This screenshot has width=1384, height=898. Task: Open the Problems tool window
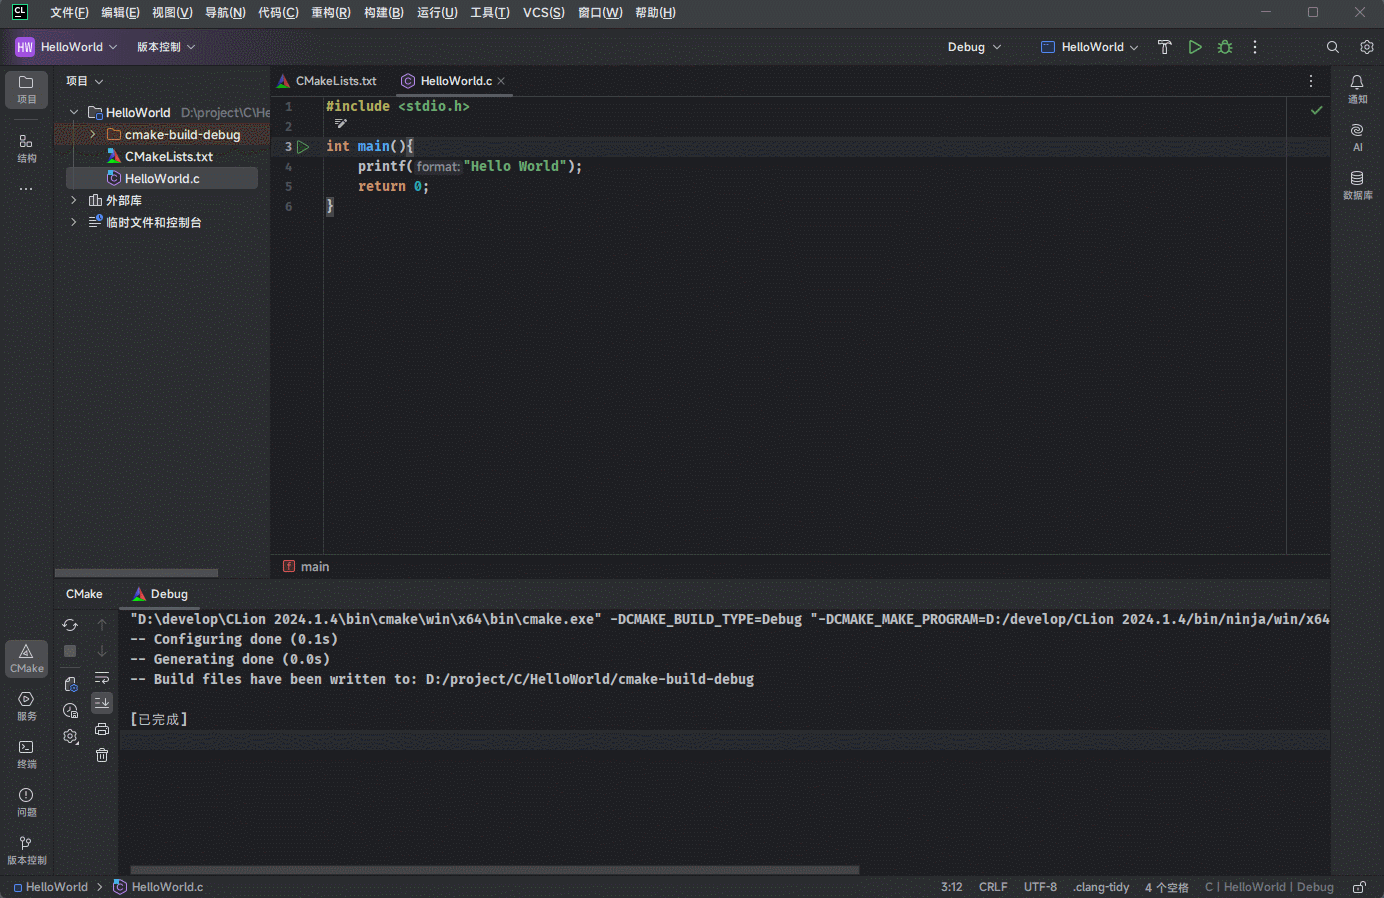(x=26, y=801)
